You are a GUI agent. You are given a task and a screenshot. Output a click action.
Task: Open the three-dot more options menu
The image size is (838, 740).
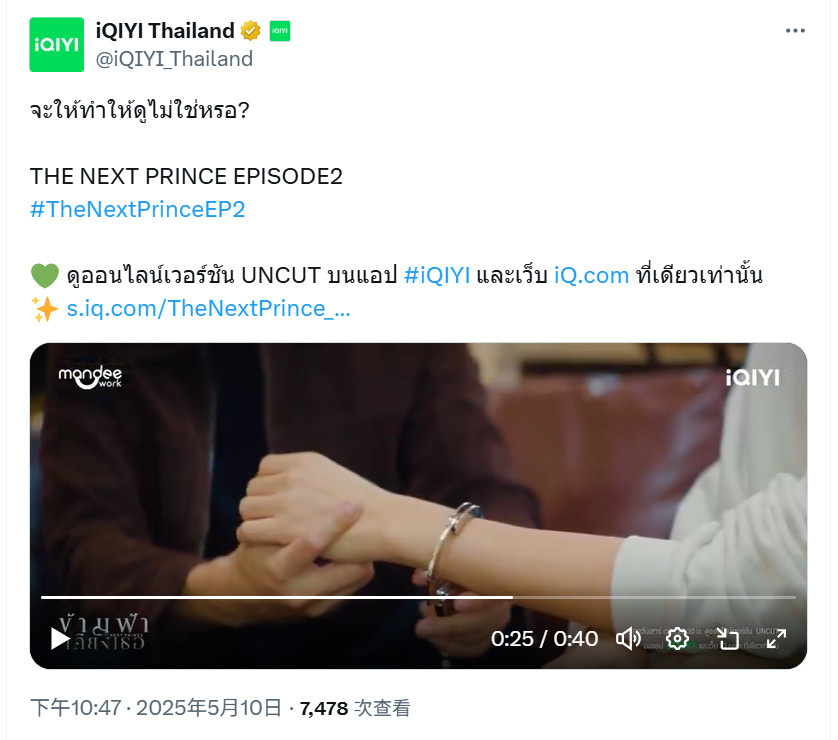pos(795,31)
